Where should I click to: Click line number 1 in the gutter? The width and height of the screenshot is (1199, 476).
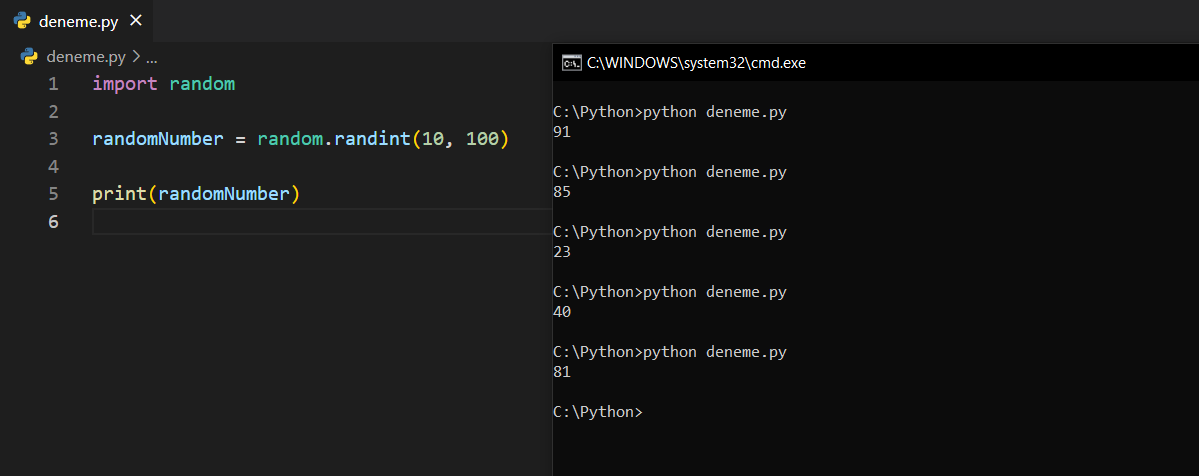(53, 84)
